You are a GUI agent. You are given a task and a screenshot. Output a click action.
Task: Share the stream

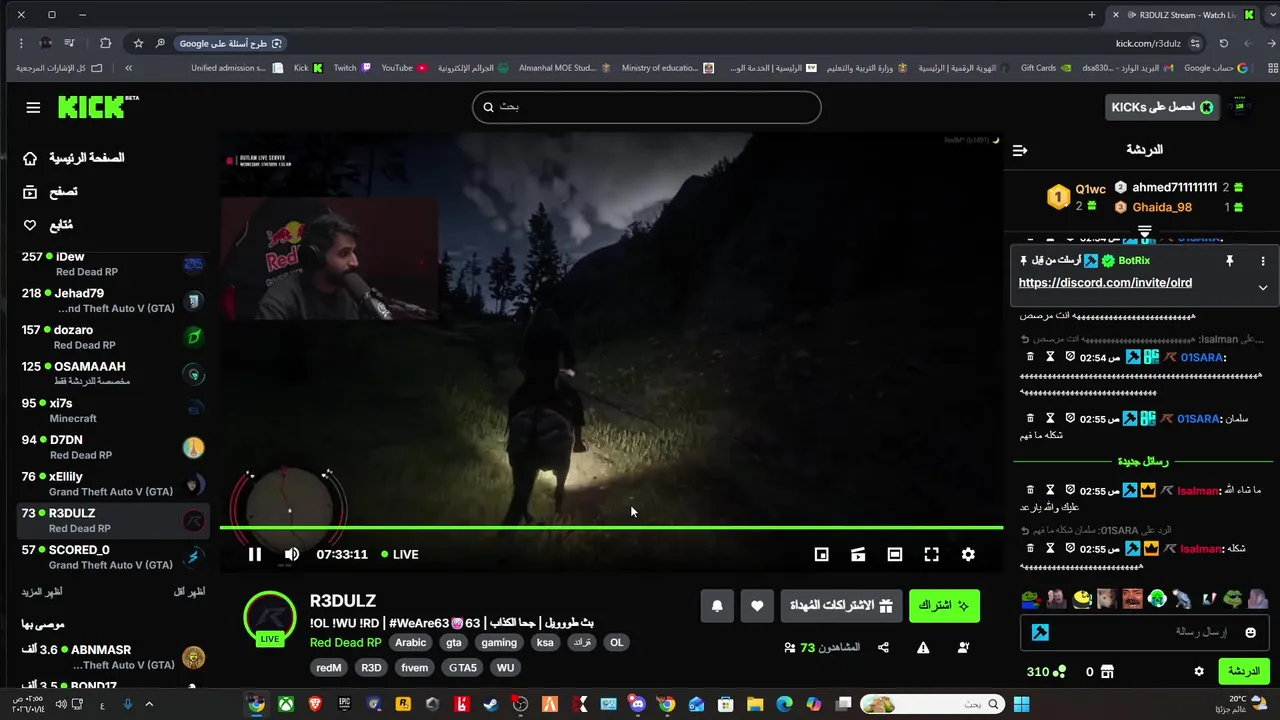(x=883, y=648)
